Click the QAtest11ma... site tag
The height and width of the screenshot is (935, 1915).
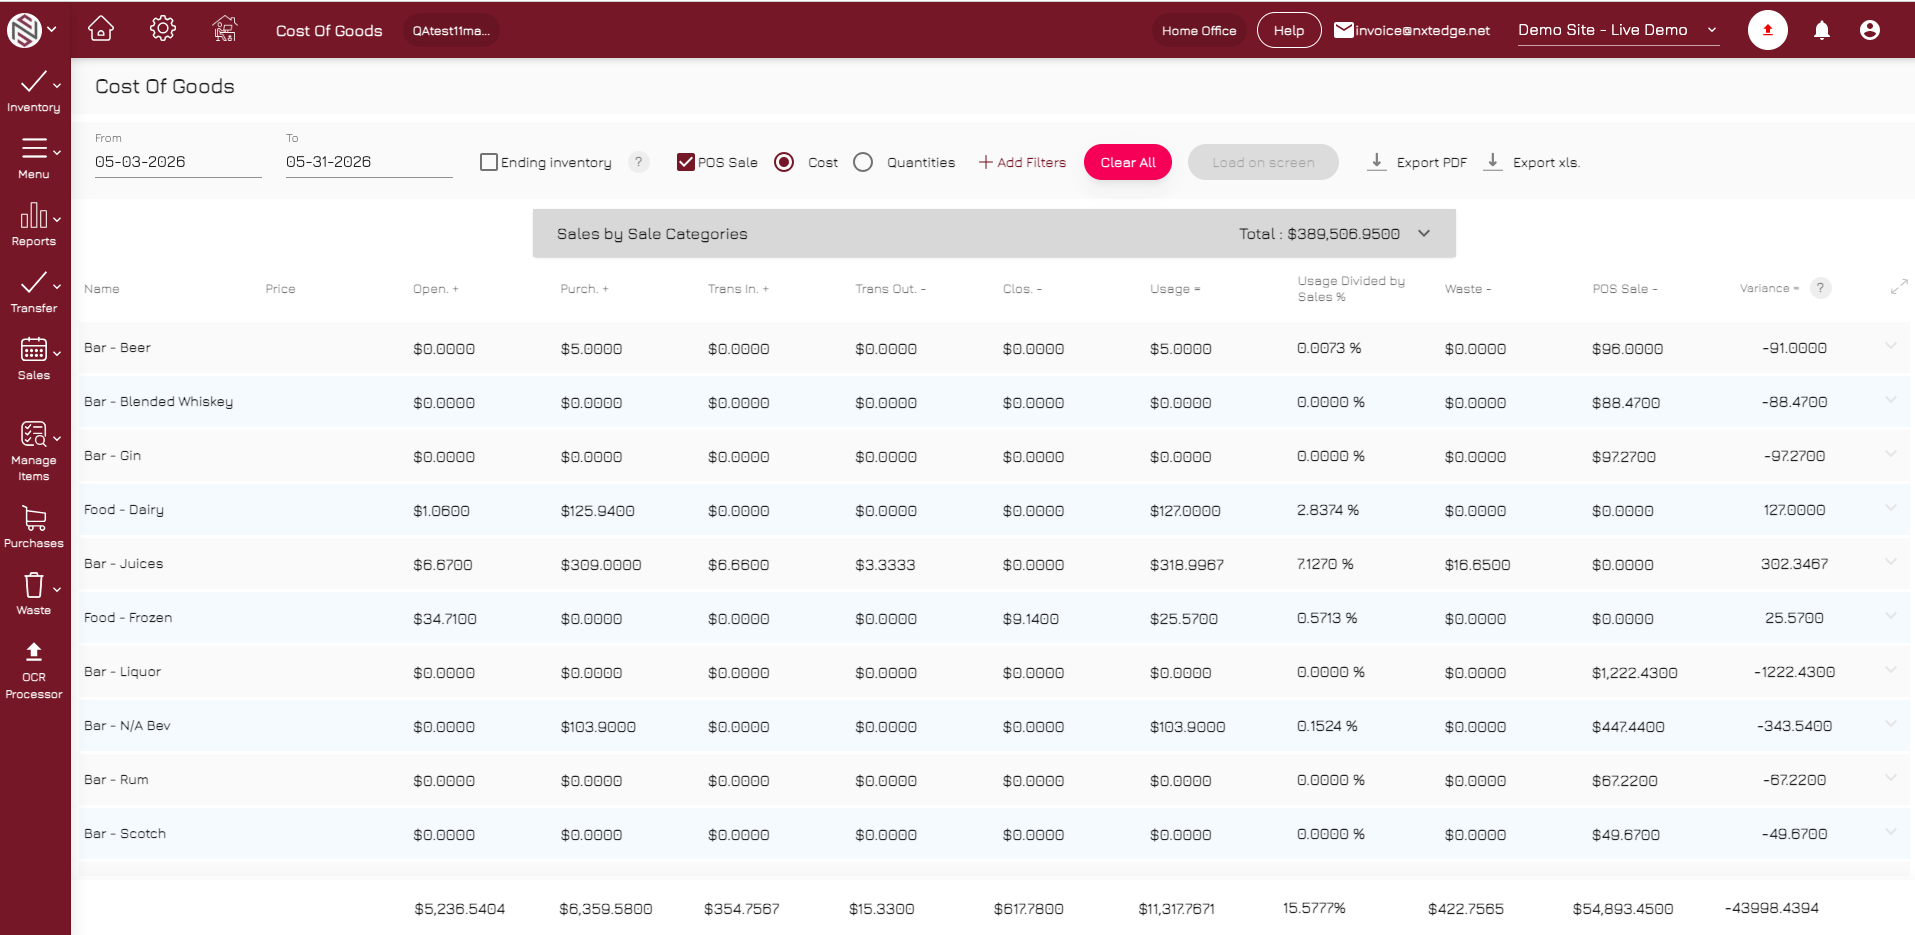coord(451,31)
